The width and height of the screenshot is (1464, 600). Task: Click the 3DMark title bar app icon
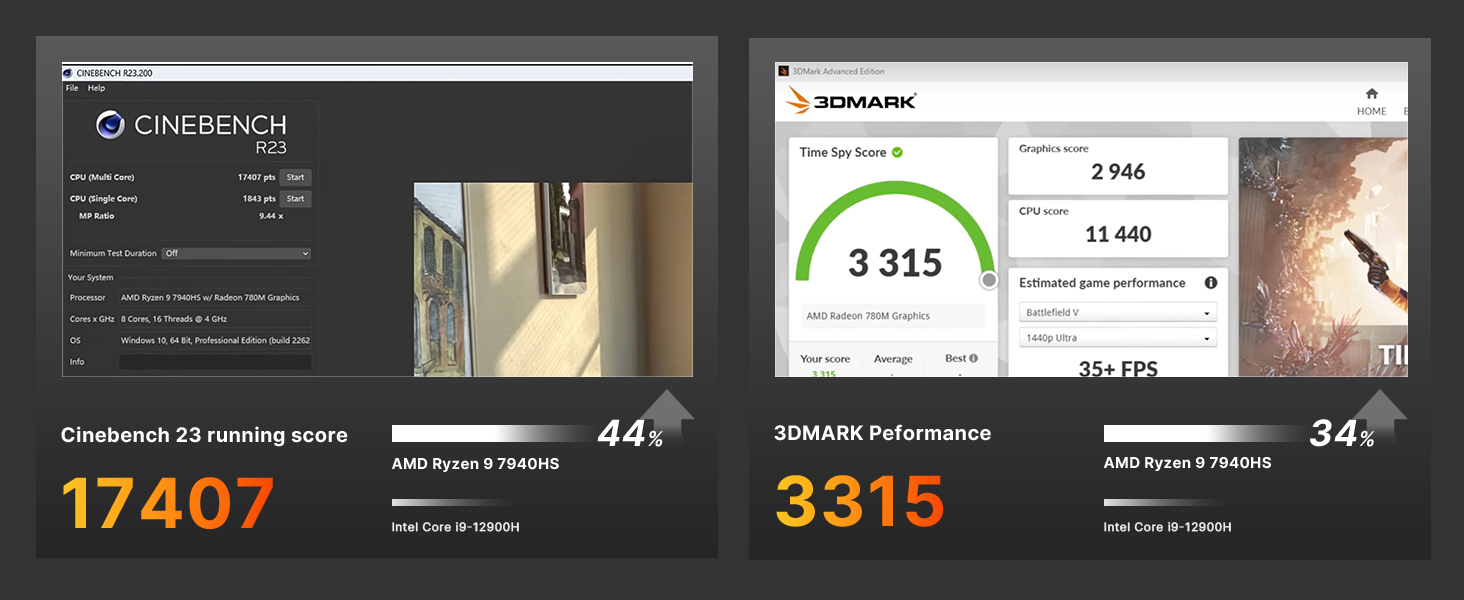(784, 72)
